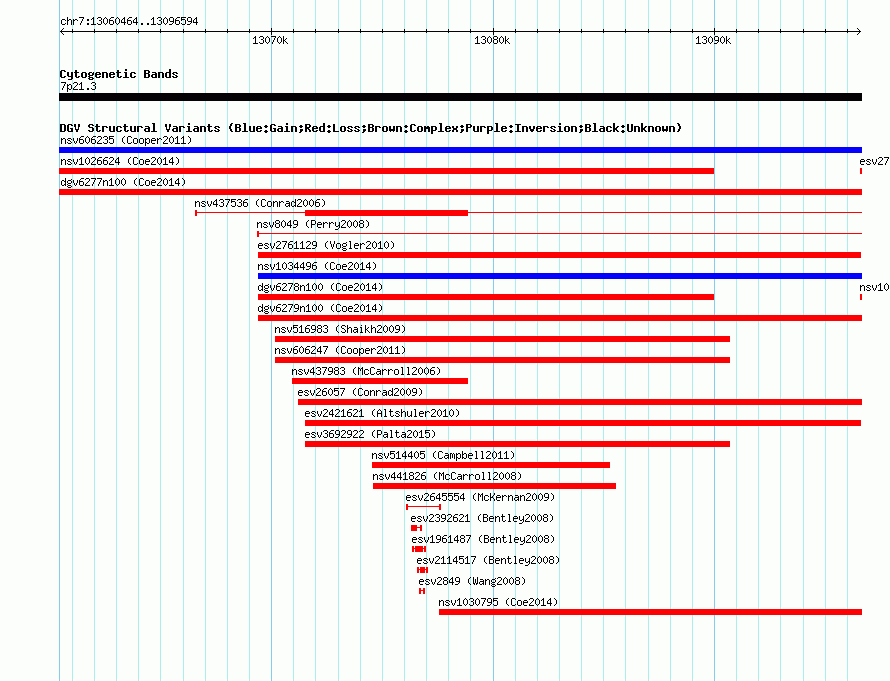The height and width of the screenshot is (681, 890).
Task: Open esv2392621 (Bentley2008) label
Action: 482,518
